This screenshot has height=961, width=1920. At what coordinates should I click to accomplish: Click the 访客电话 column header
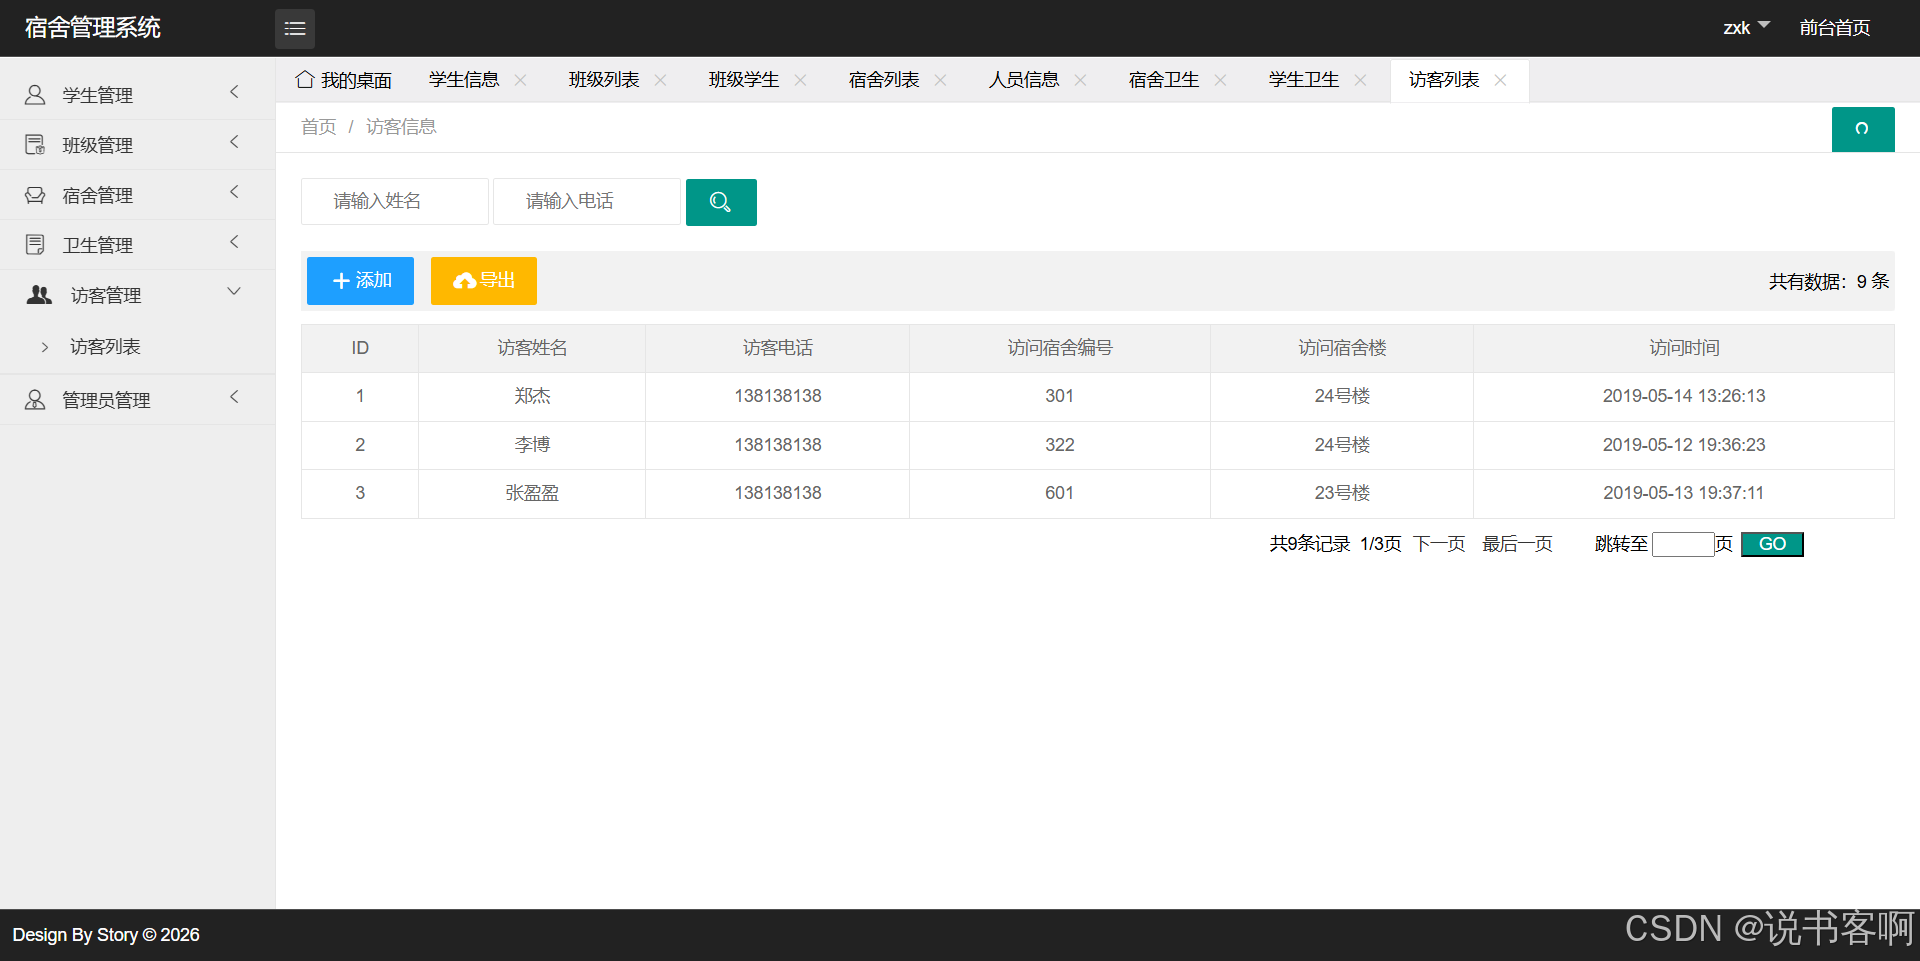pyautogui.click(x=778, y=348)
